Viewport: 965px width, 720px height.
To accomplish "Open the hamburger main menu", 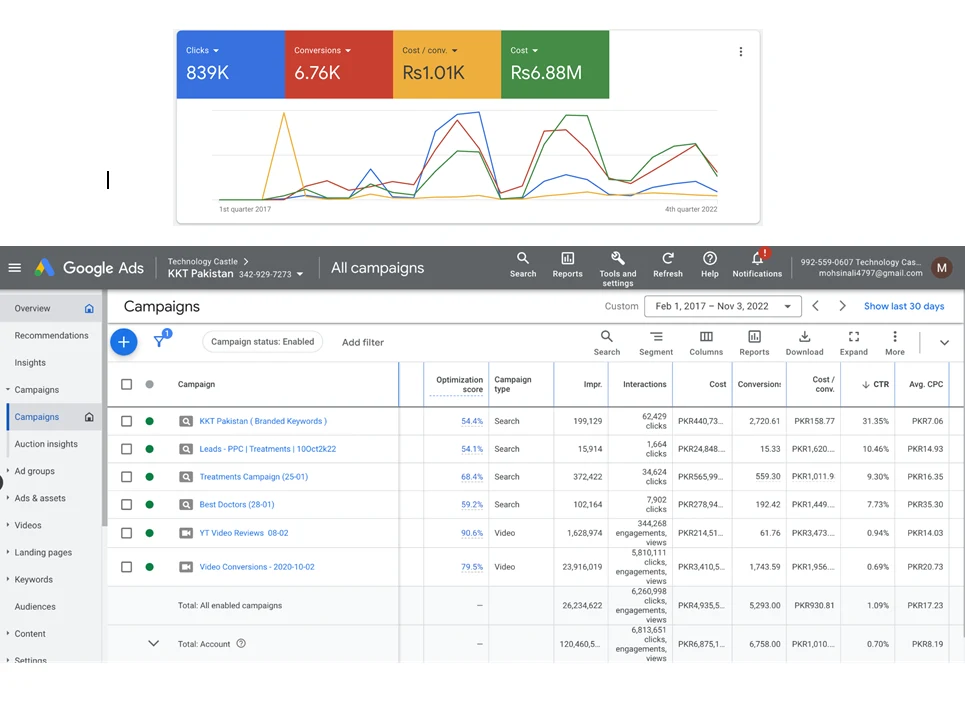I will point(14,268).
